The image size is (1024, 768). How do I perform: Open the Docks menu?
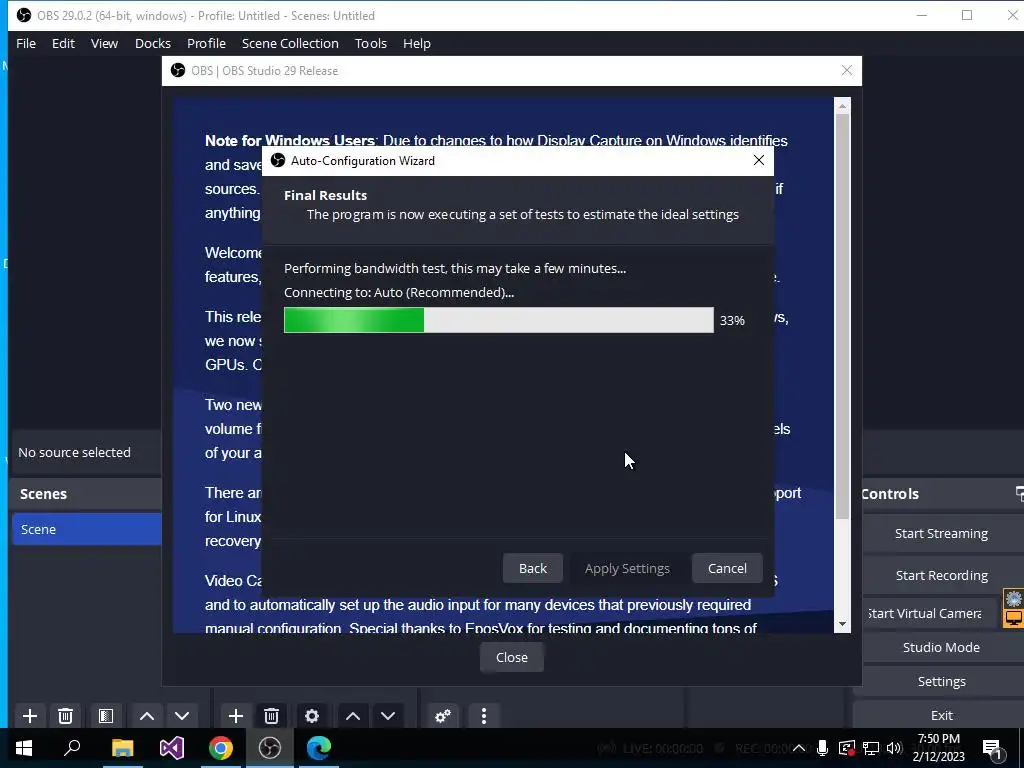click(153, 43)
